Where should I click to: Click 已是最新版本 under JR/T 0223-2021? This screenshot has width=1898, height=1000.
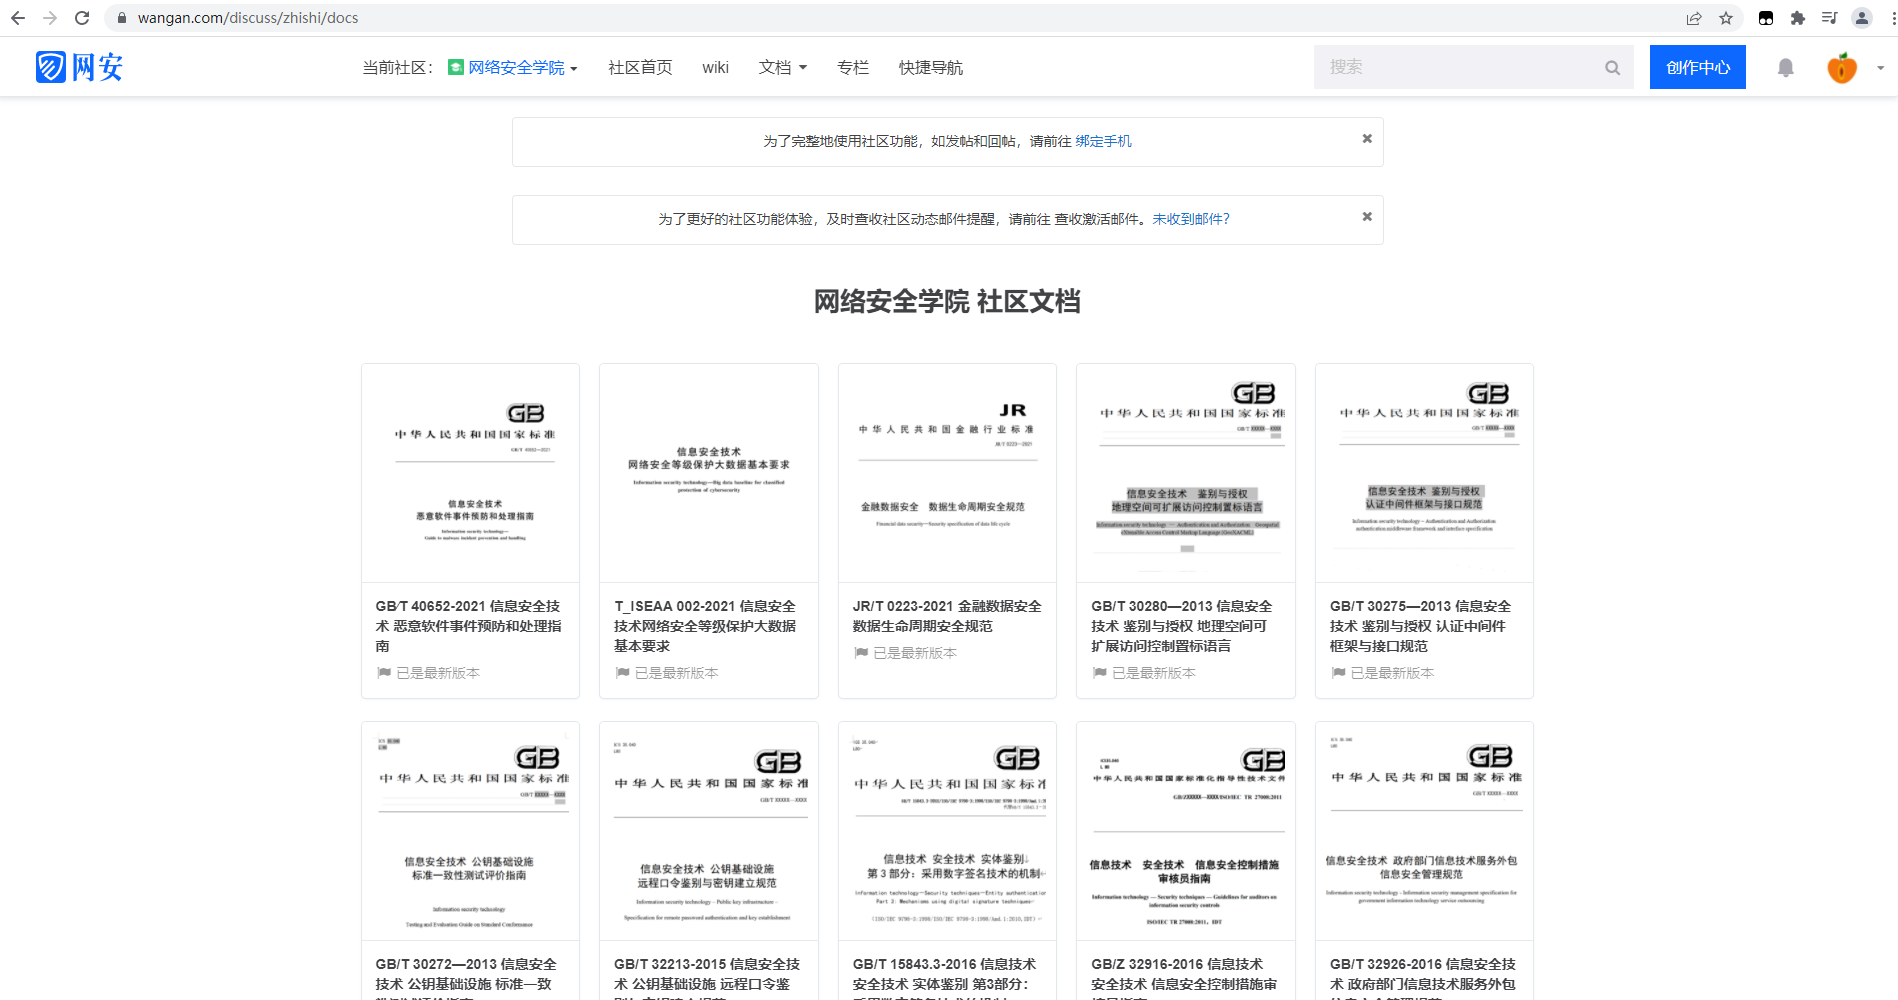[x=915, y=653]
